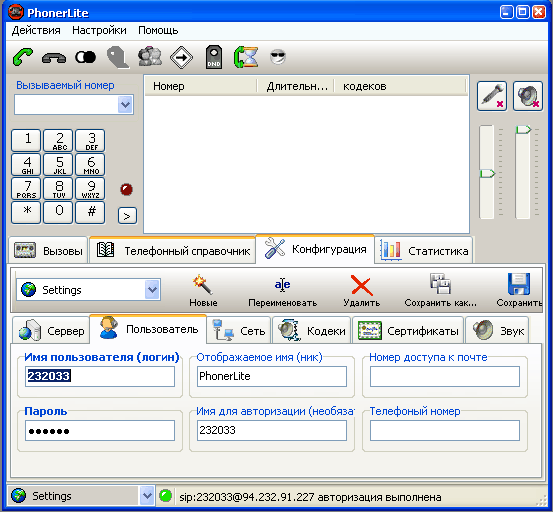The width and height of the screenshot is (553, 512).
Task: Mute the speaker button
Action: tap(528, 96)
